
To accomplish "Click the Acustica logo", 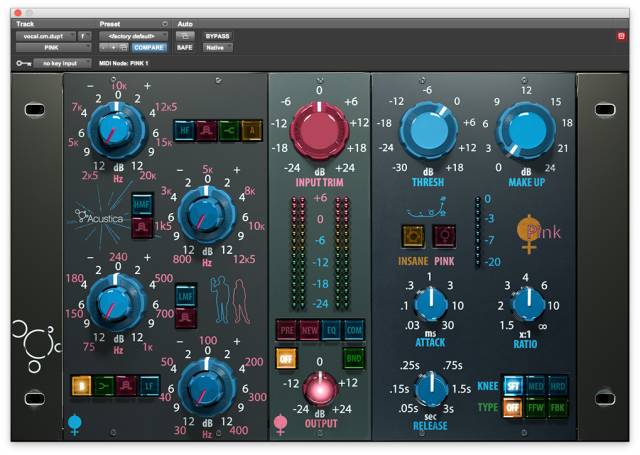I will (x=99, y=219).
